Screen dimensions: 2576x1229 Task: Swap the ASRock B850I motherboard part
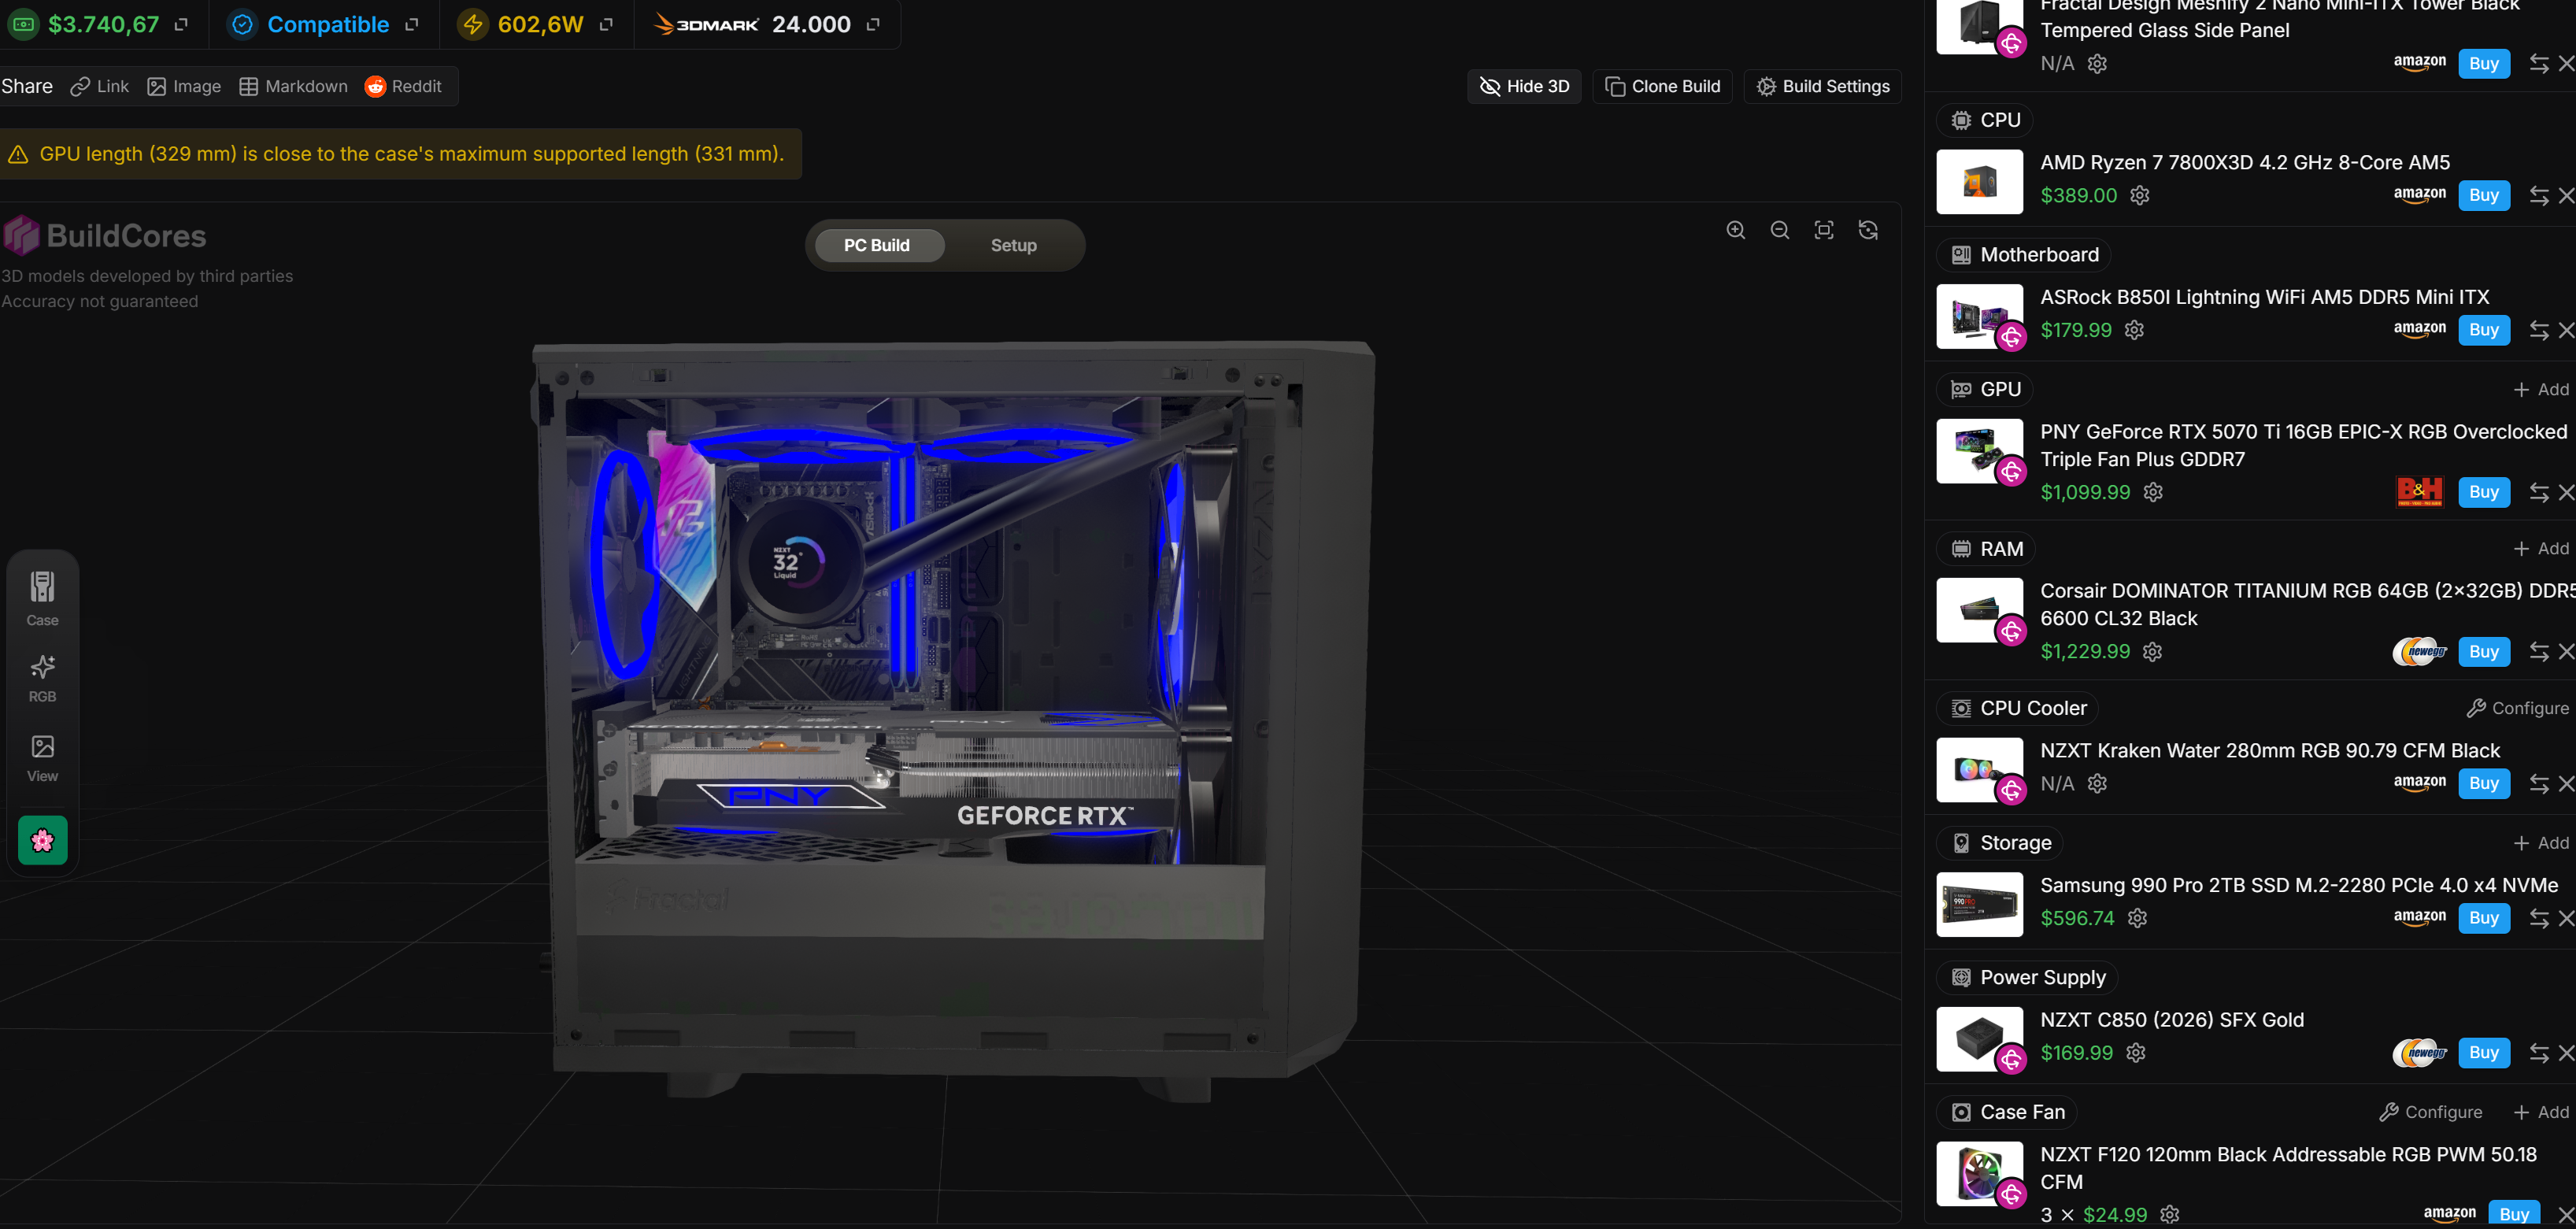coord(2538,330)
